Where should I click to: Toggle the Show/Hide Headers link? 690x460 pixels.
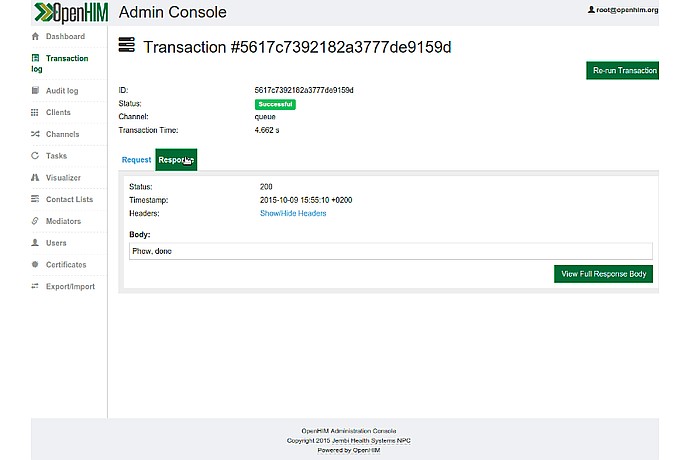(x=293, y=213)
